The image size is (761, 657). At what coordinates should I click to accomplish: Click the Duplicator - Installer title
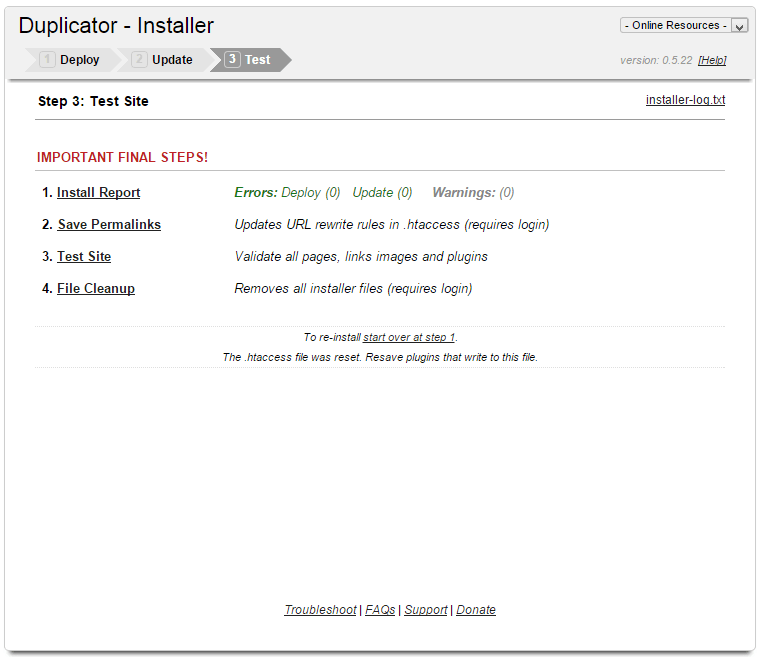116,26
